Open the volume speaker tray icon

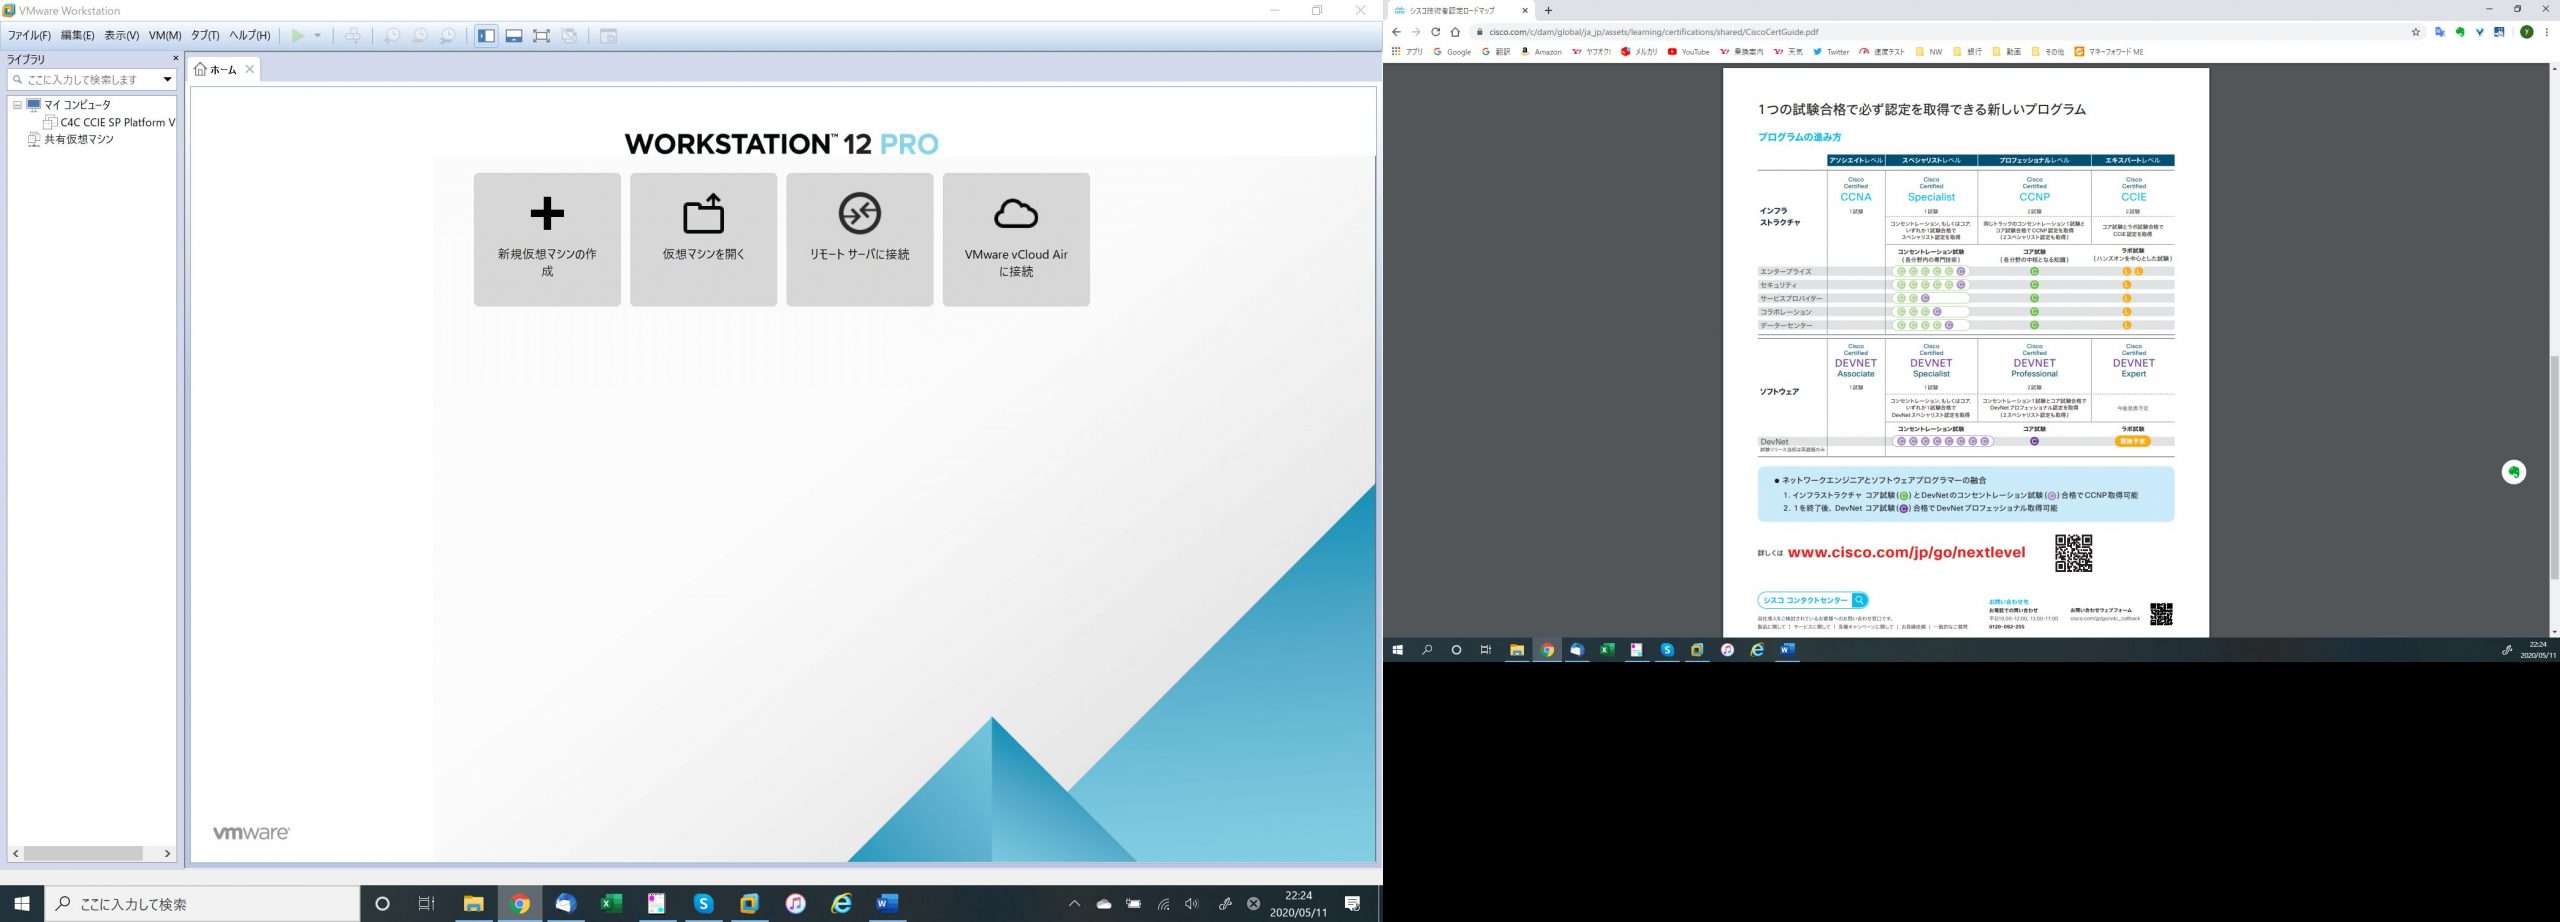point(1191,904)
